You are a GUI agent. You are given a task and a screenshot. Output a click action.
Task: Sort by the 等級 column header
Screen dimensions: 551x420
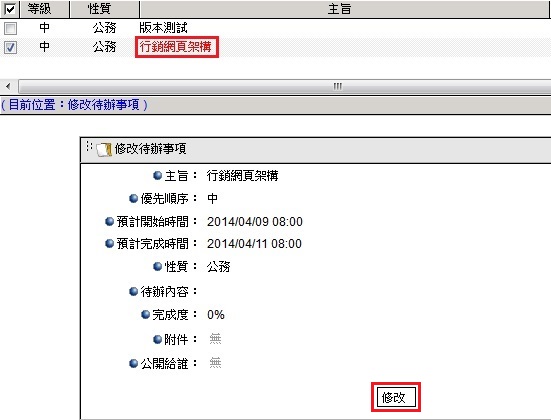click(x=44, y=9)
